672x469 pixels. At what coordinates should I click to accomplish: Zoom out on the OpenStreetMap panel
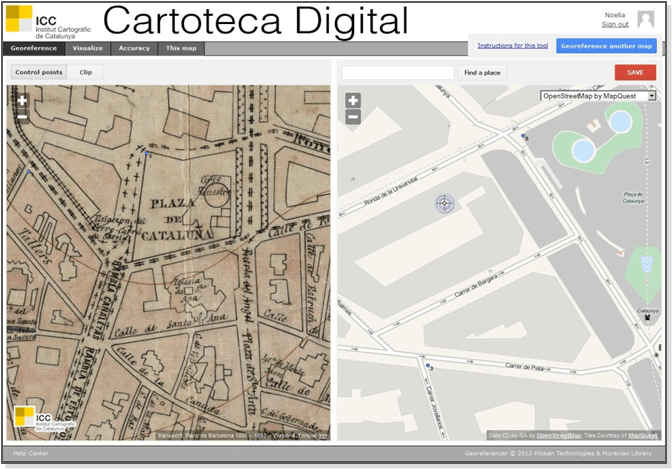click(353, 117)
